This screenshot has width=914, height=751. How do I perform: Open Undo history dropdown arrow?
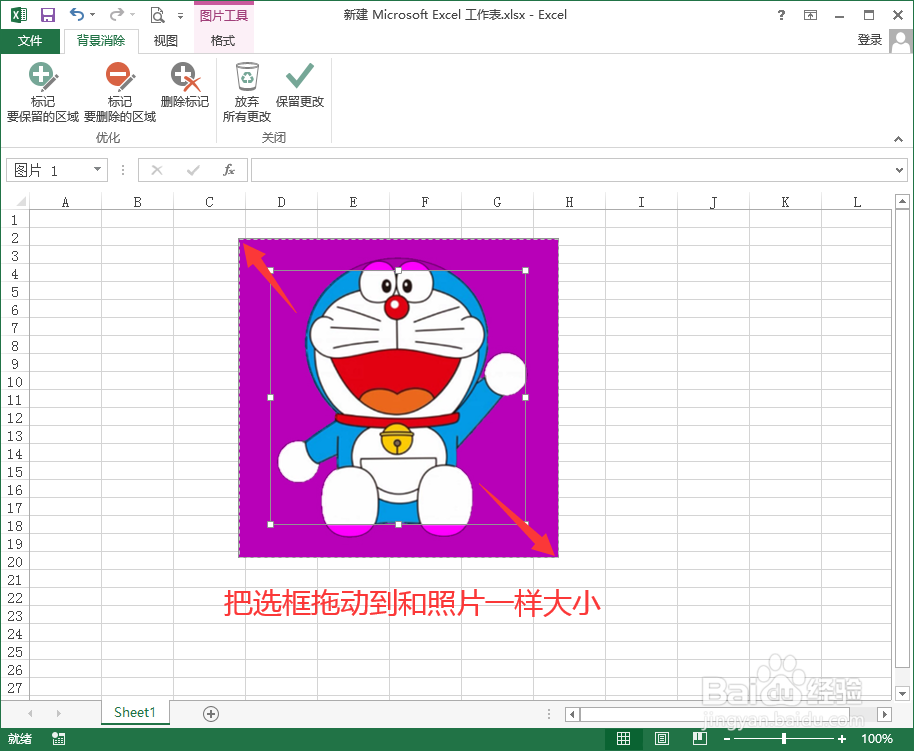tap(93, 15)
